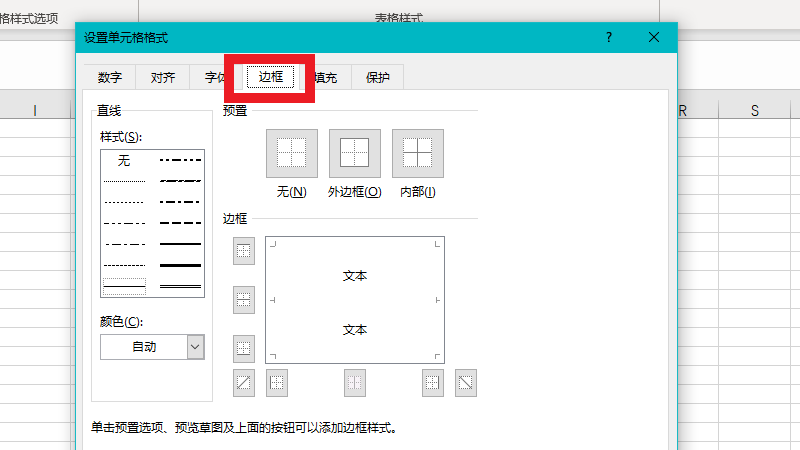800x450 pixels.
Task: Switch to the 数字 tab
Action: [110, 77]
